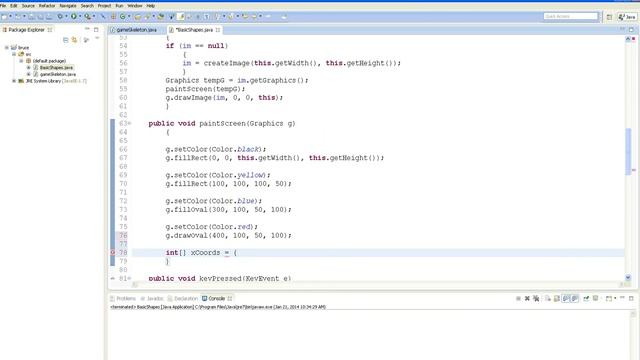640x360 pixels.
Task: Open the Refactor menu
Action: pyautogui.click(x=47, y=6)
